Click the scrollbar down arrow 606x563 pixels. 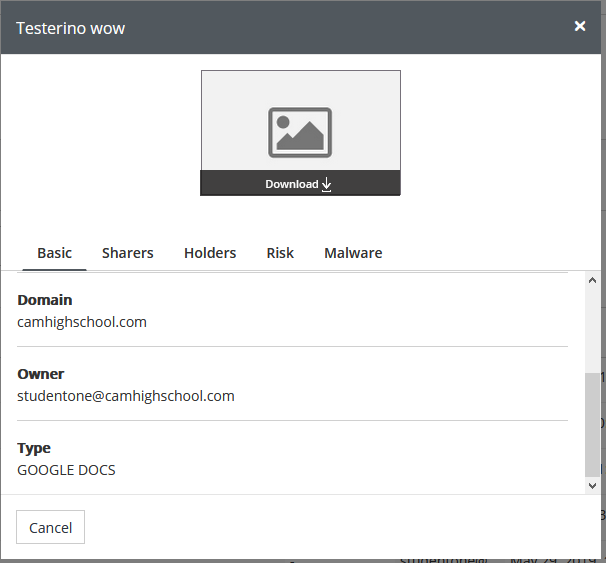click(x=592, y=484)
